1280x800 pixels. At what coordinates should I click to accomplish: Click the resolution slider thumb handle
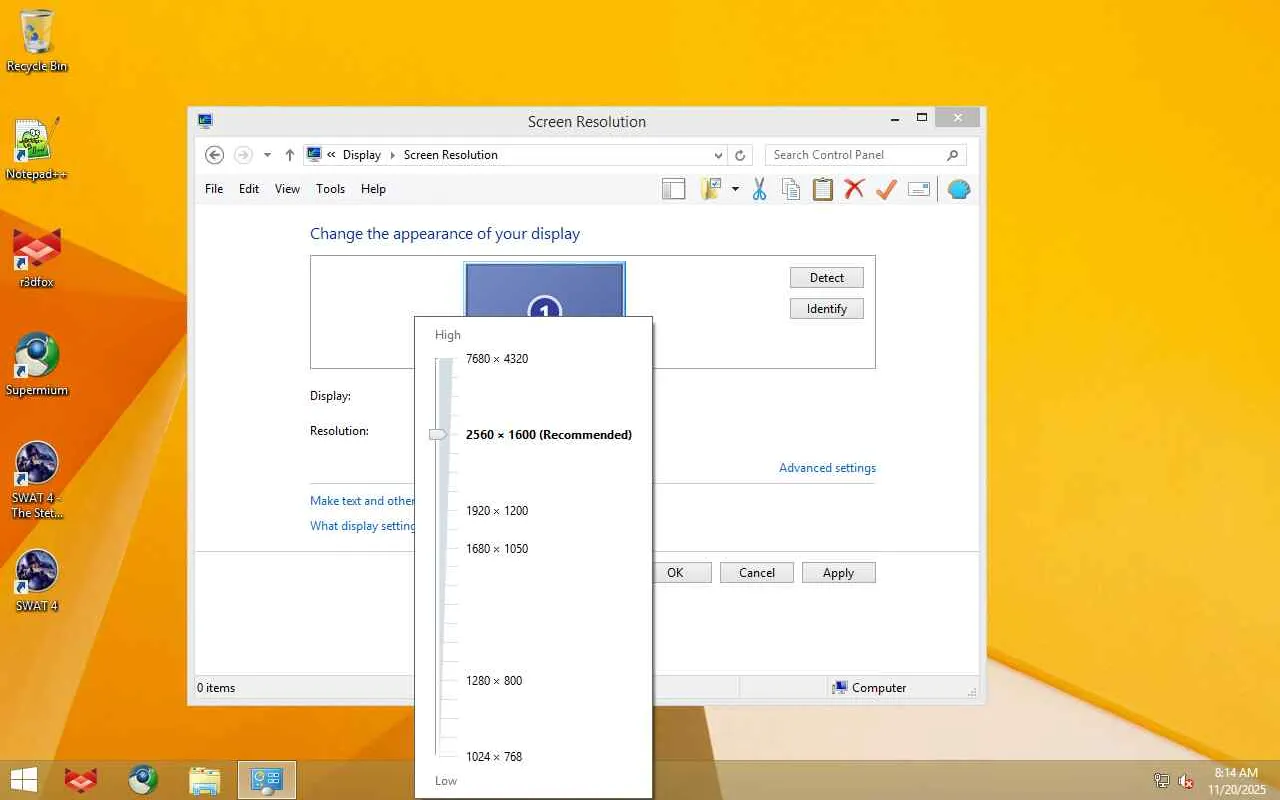[x=438, y=435]
